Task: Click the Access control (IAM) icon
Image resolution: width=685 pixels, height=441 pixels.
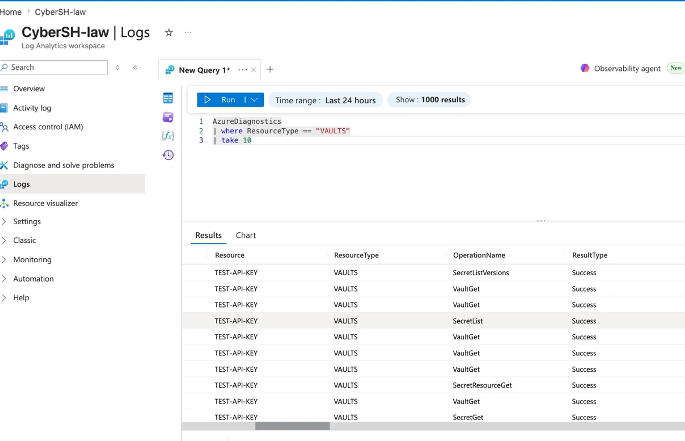Action: coord(4,127)
